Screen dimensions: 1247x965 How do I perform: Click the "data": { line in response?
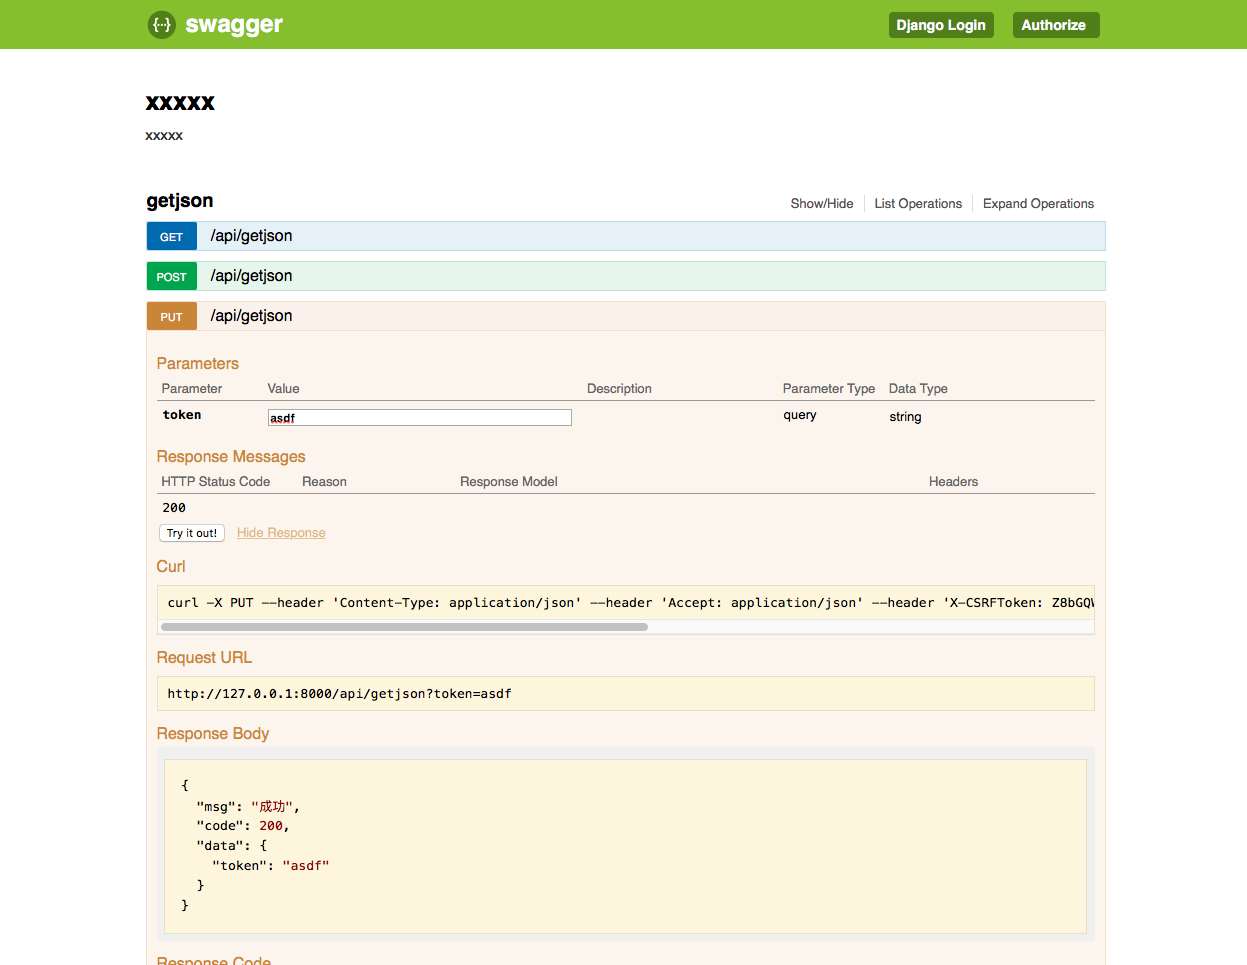pyautogui.click(x=232, y=846)
